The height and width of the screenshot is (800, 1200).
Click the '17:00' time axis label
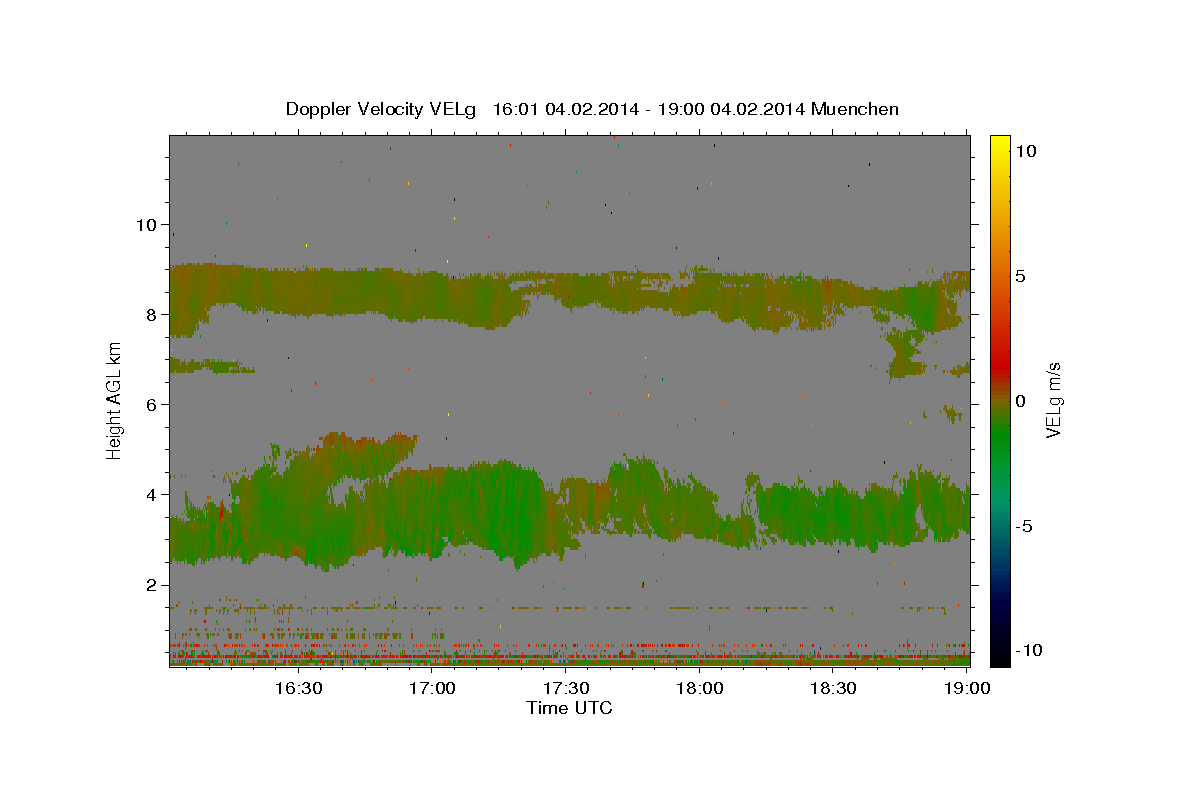pyautogui.click(x=432, y=689)
